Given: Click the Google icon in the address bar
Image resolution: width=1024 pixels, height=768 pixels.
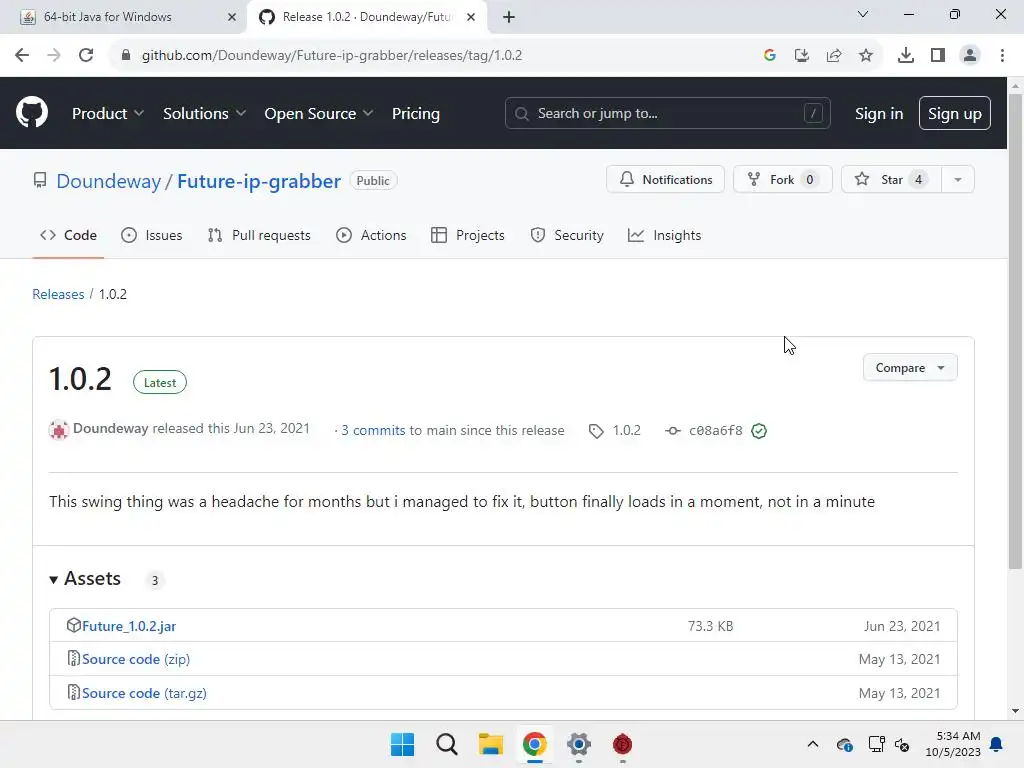Looking at the screenshot, I should click(x=769, y=56).
